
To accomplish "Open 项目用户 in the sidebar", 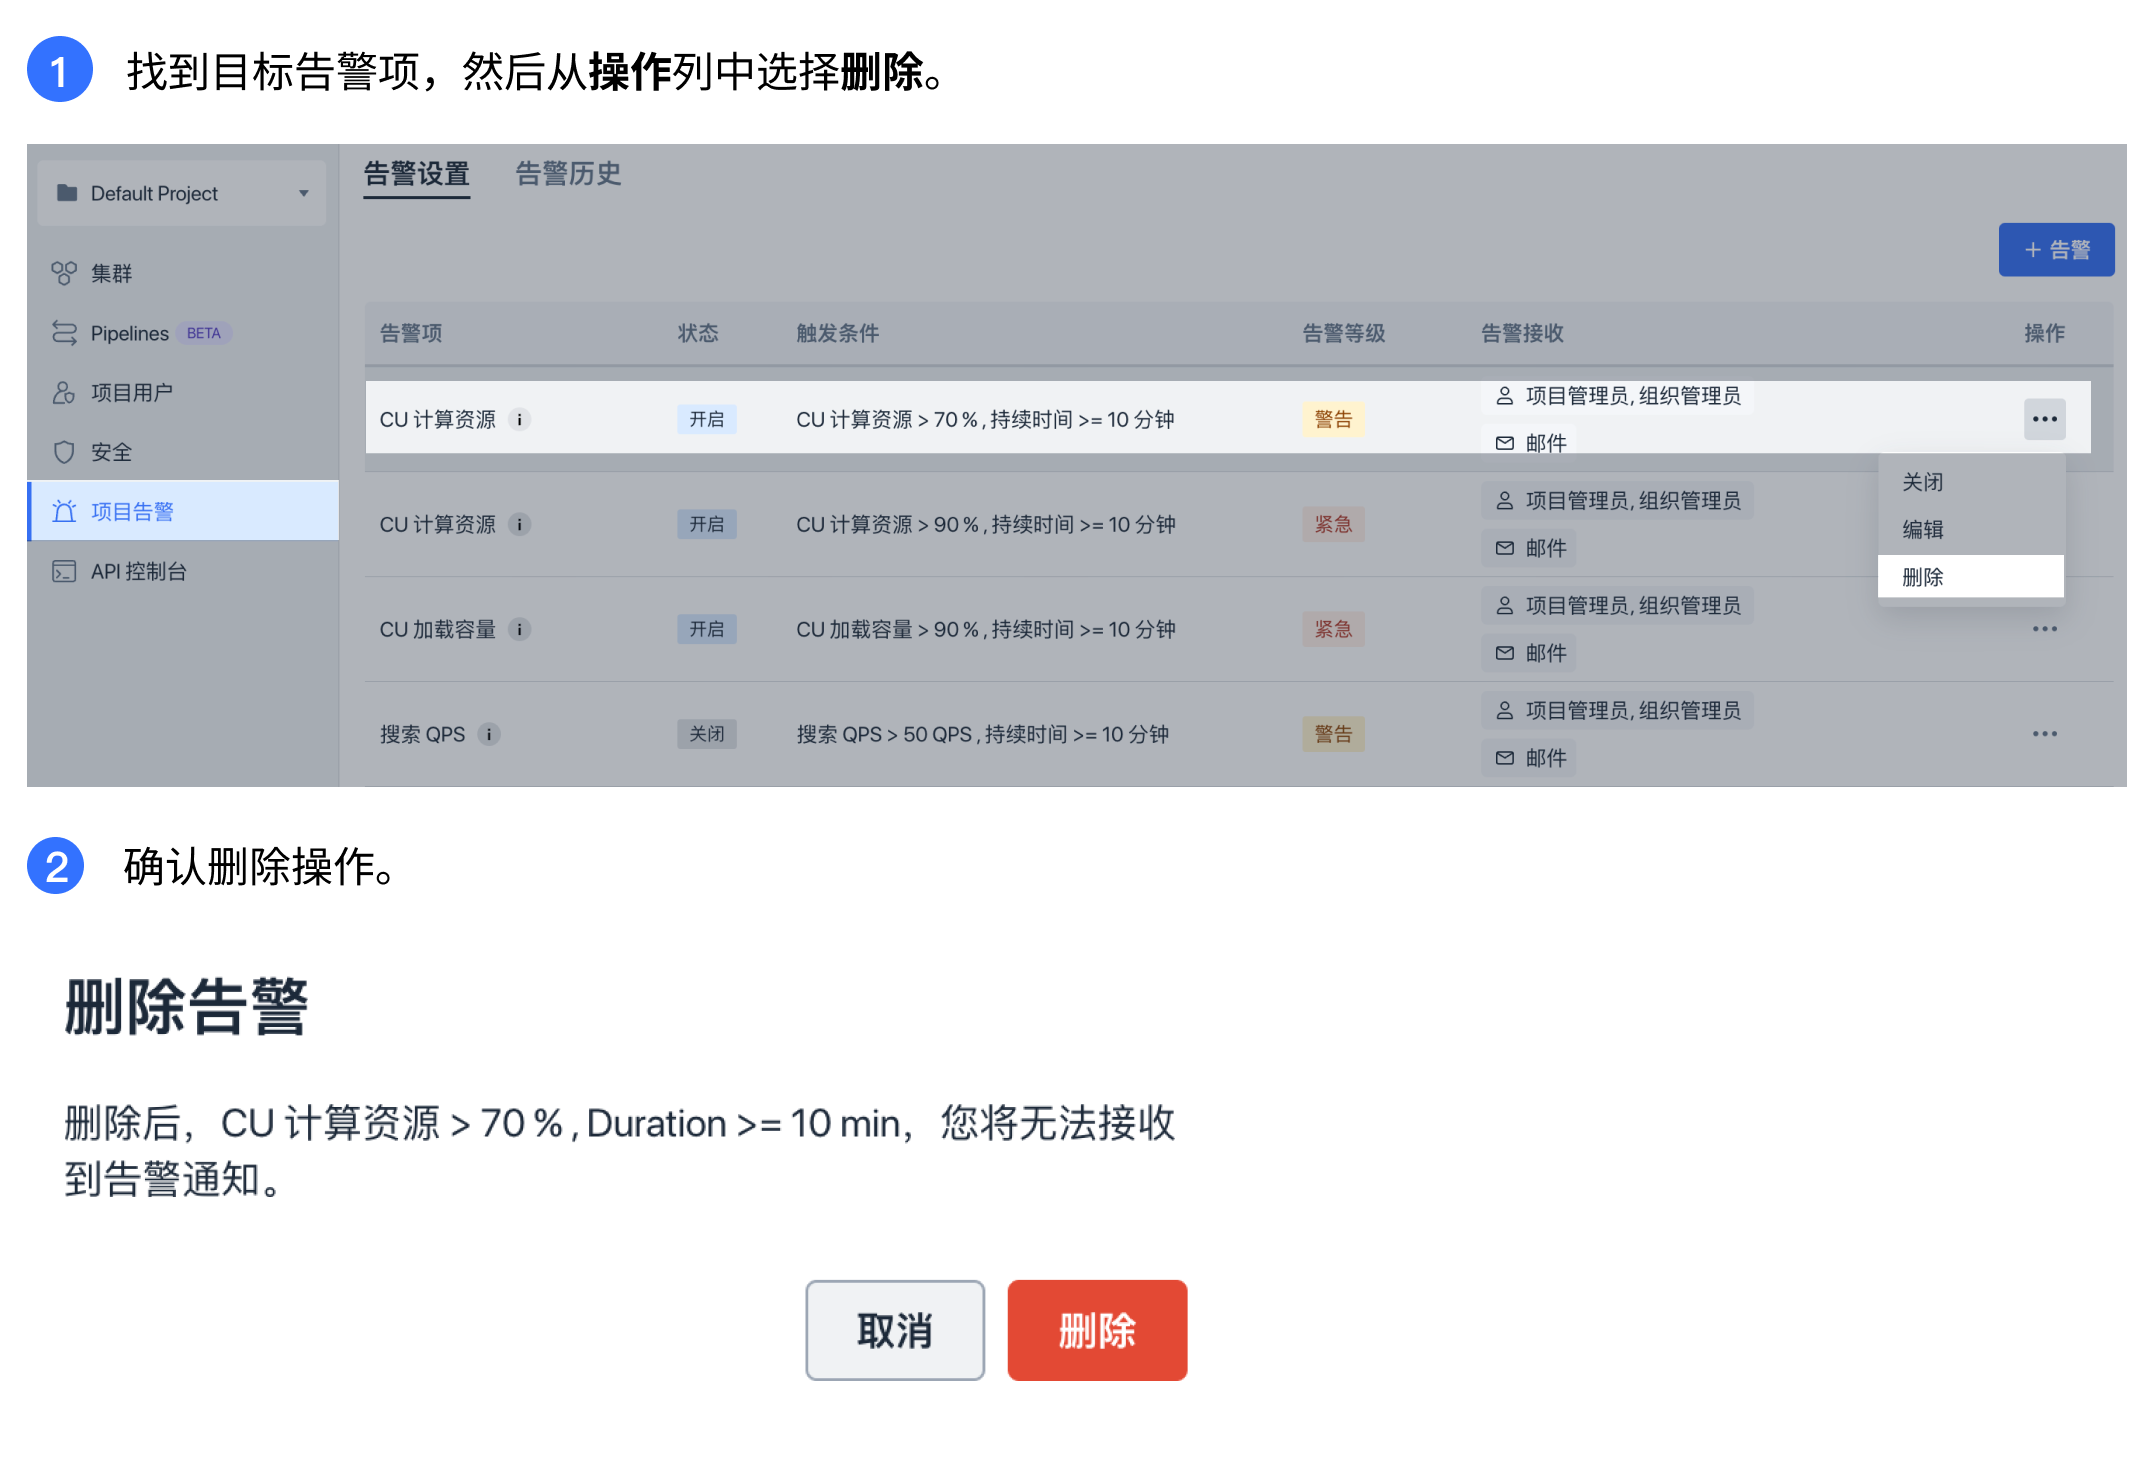I will [183, 392].
